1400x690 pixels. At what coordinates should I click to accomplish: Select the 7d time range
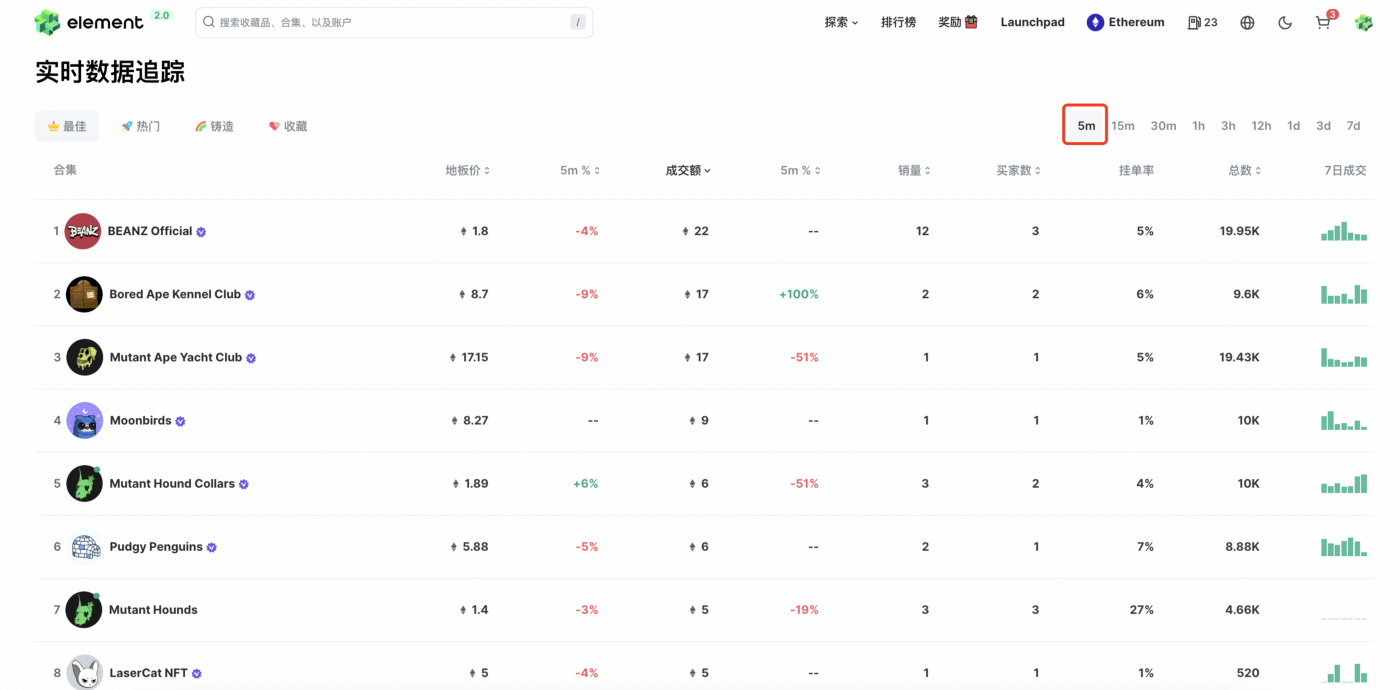point(1353,126)
